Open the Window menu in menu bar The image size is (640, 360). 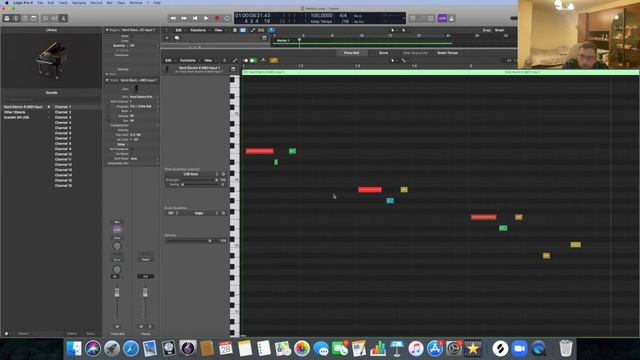click(136, 2)
